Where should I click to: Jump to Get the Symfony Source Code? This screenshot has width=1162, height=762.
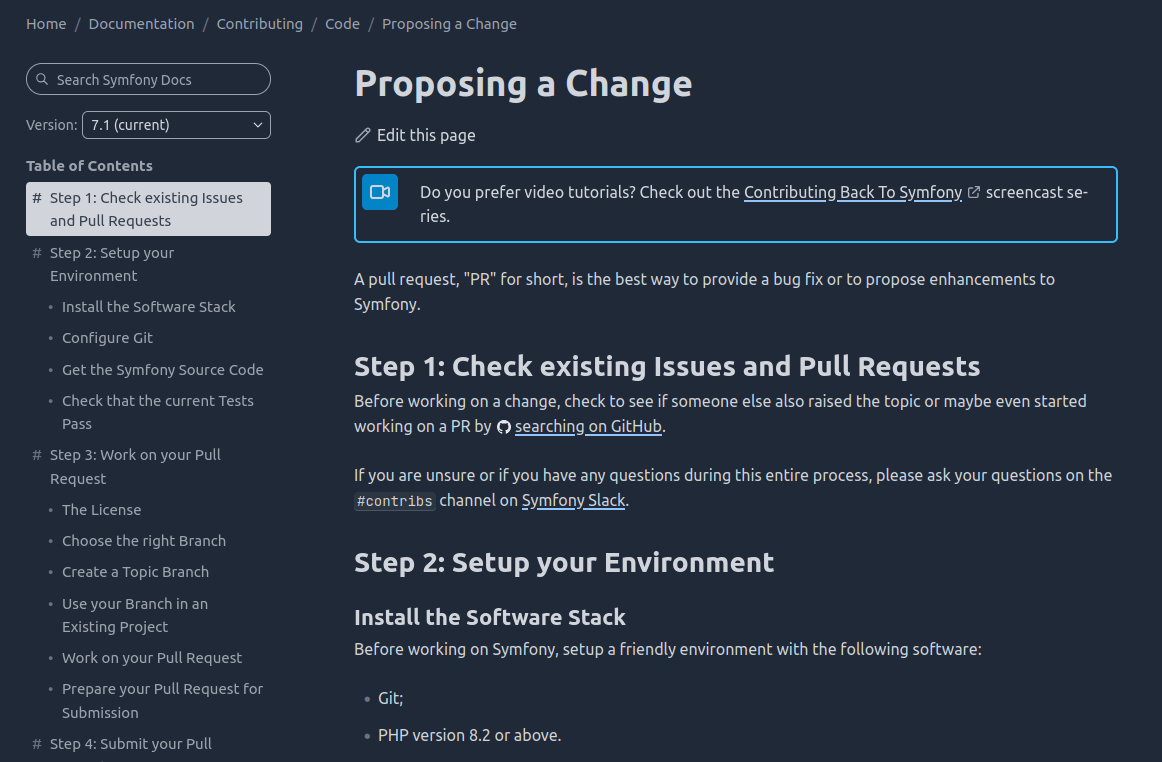pos(162,370)
